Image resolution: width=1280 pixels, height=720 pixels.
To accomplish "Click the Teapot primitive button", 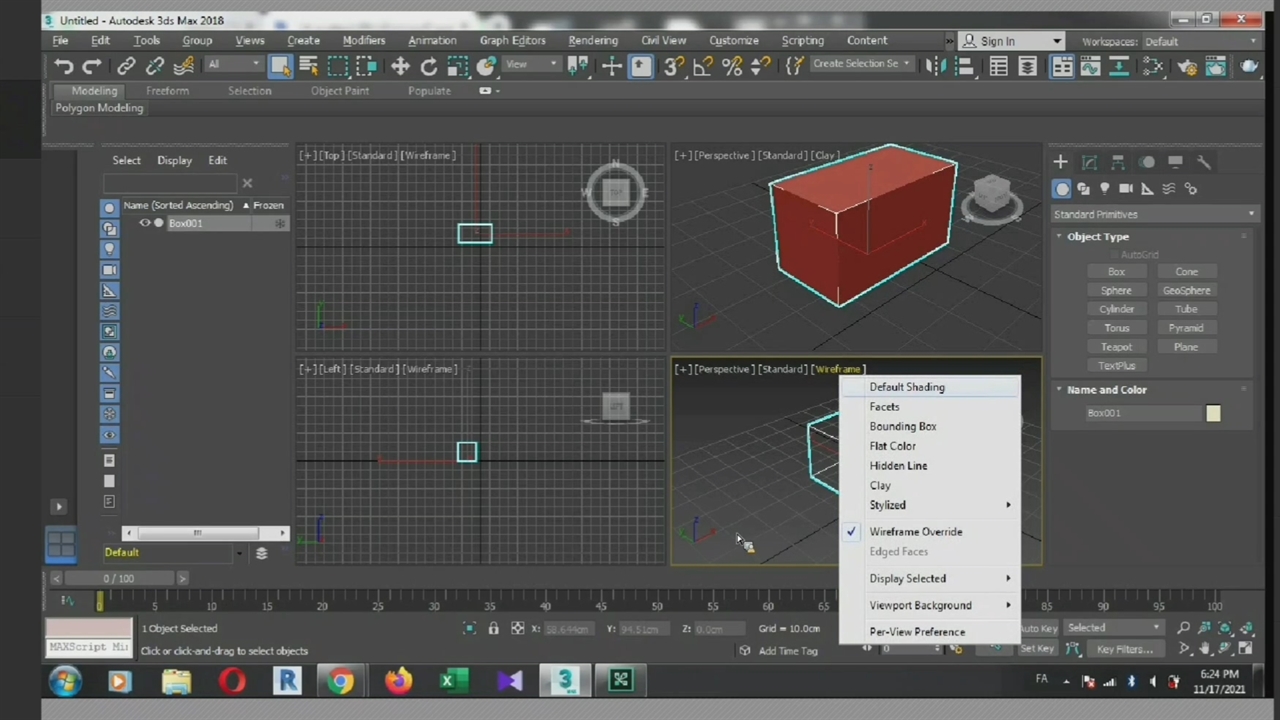I will 1116,347.
